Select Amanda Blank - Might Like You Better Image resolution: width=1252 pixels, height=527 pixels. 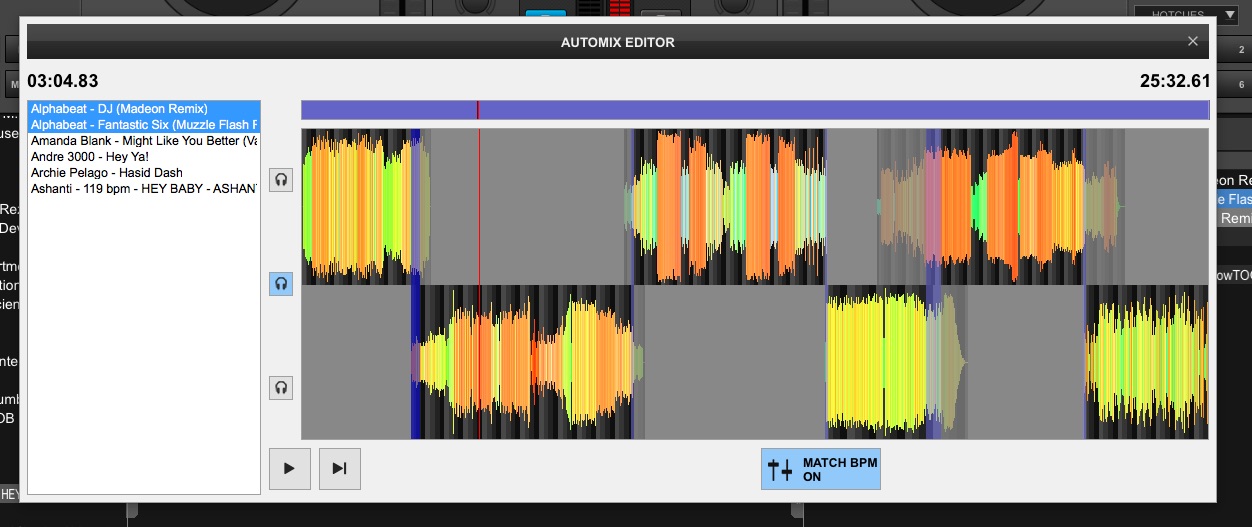(x=144, y=141)
